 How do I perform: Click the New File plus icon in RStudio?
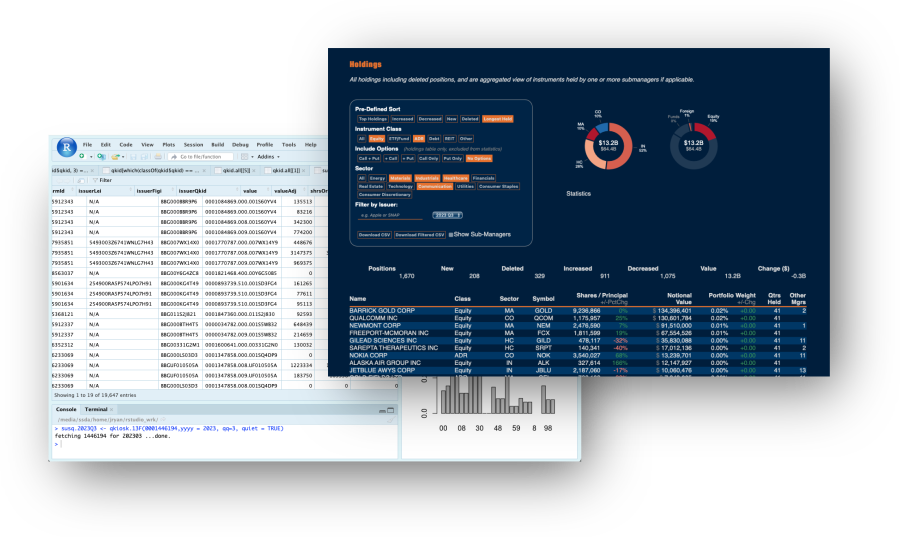[82, 156]
